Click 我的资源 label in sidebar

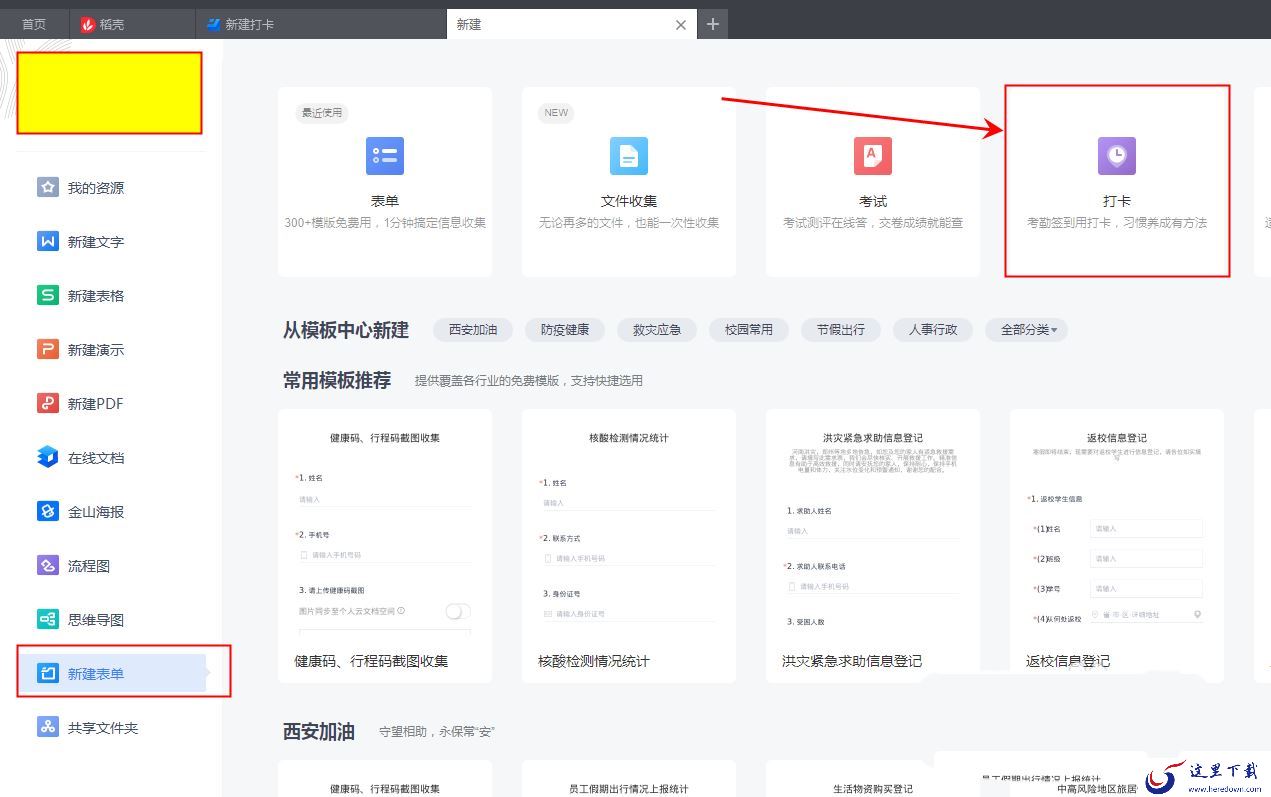coord(96,188)
